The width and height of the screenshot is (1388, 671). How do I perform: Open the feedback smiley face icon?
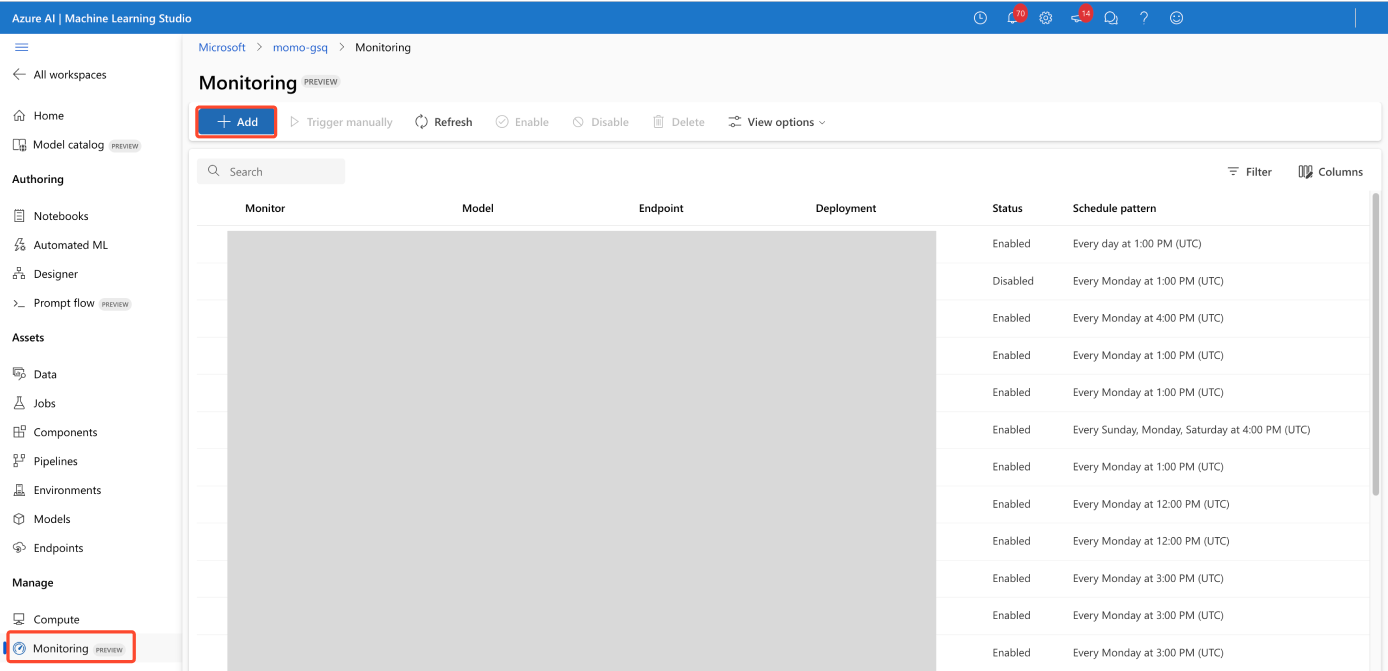1176,19
